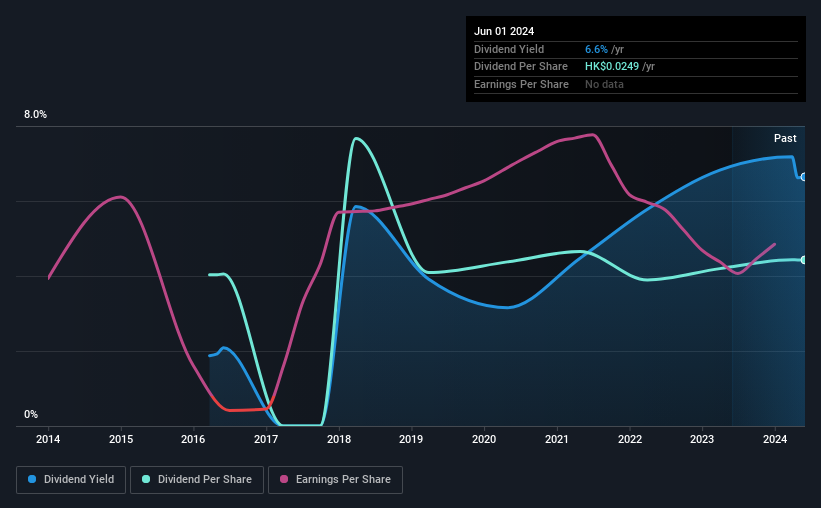Click the 2020 x-axis label
Screen dimensions: 821x508
pos(484,439)
